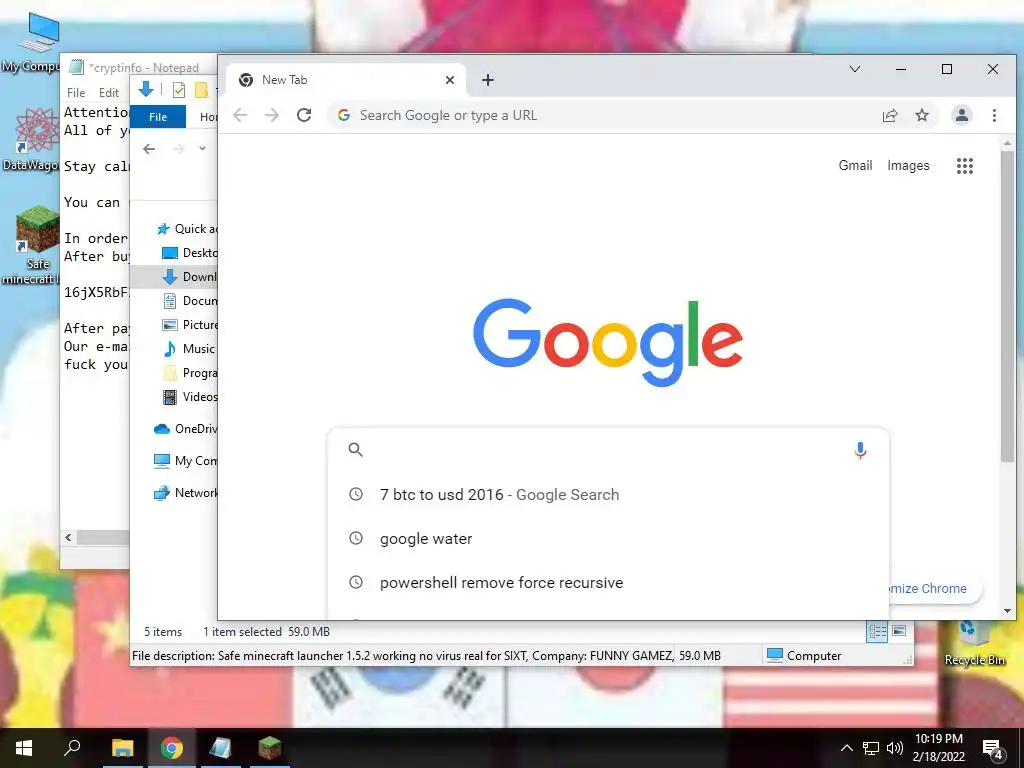
Task: Select the Recycle Bin desktop icon
Action: pos(974,643)
